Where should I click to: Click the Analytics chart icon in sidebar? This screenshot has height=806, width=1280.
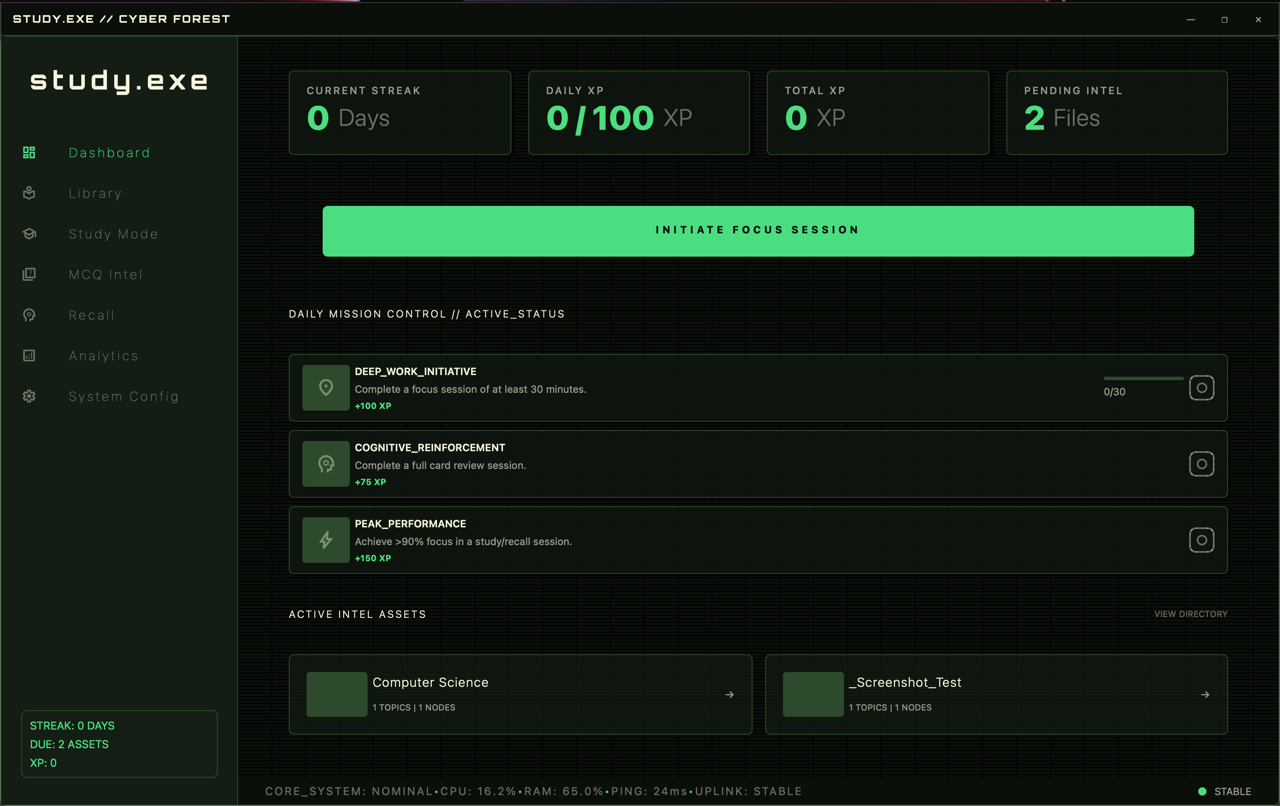29,356
